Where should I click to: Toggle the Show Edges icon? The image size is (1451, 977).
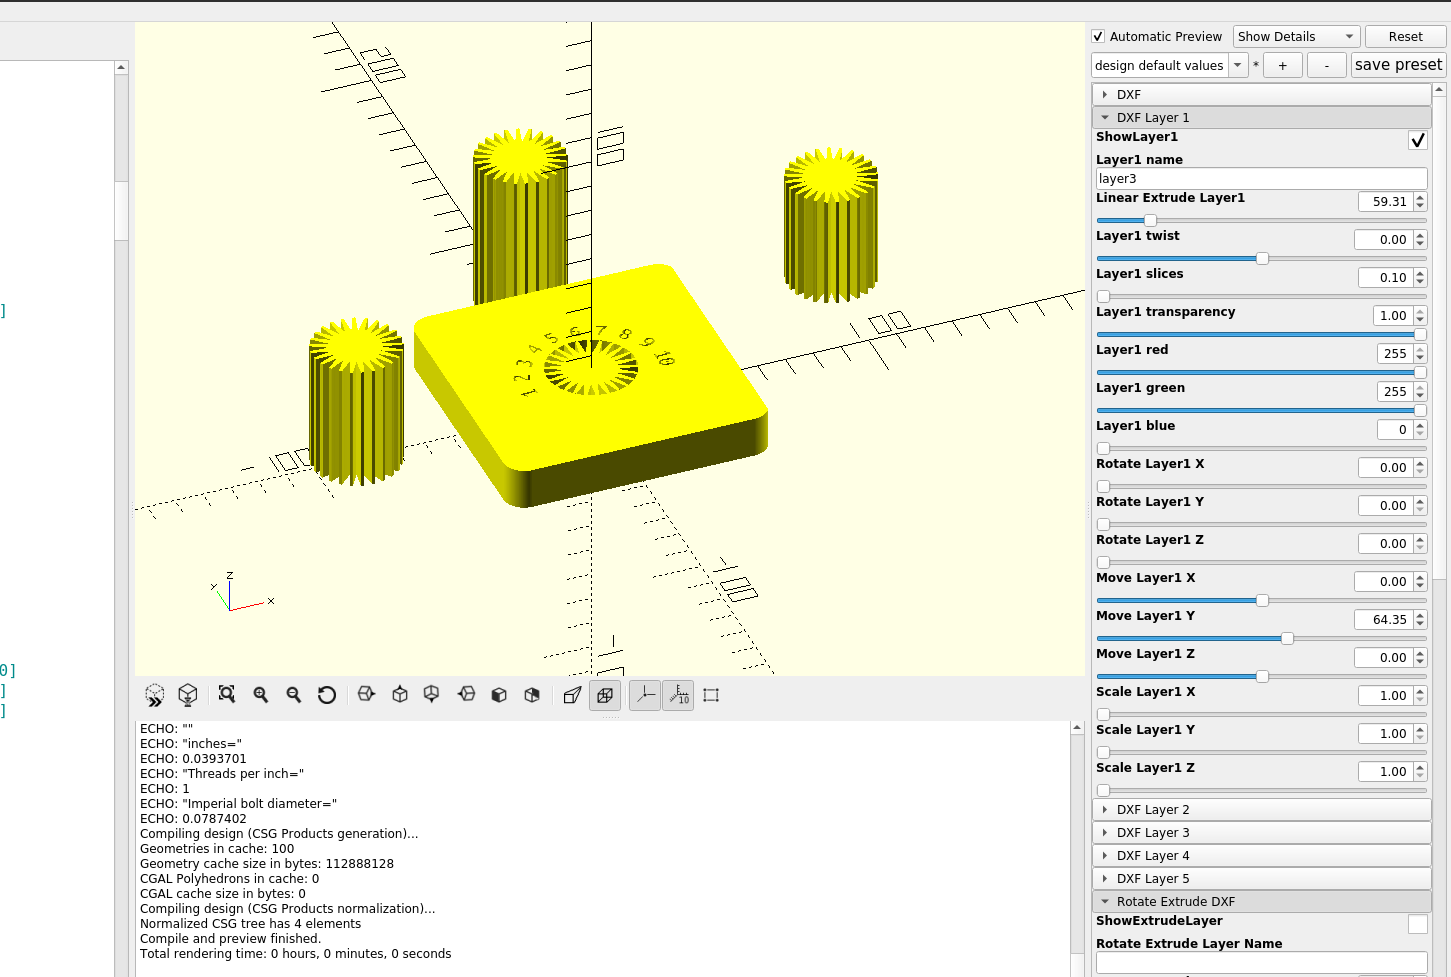click(x=711, y=695)
